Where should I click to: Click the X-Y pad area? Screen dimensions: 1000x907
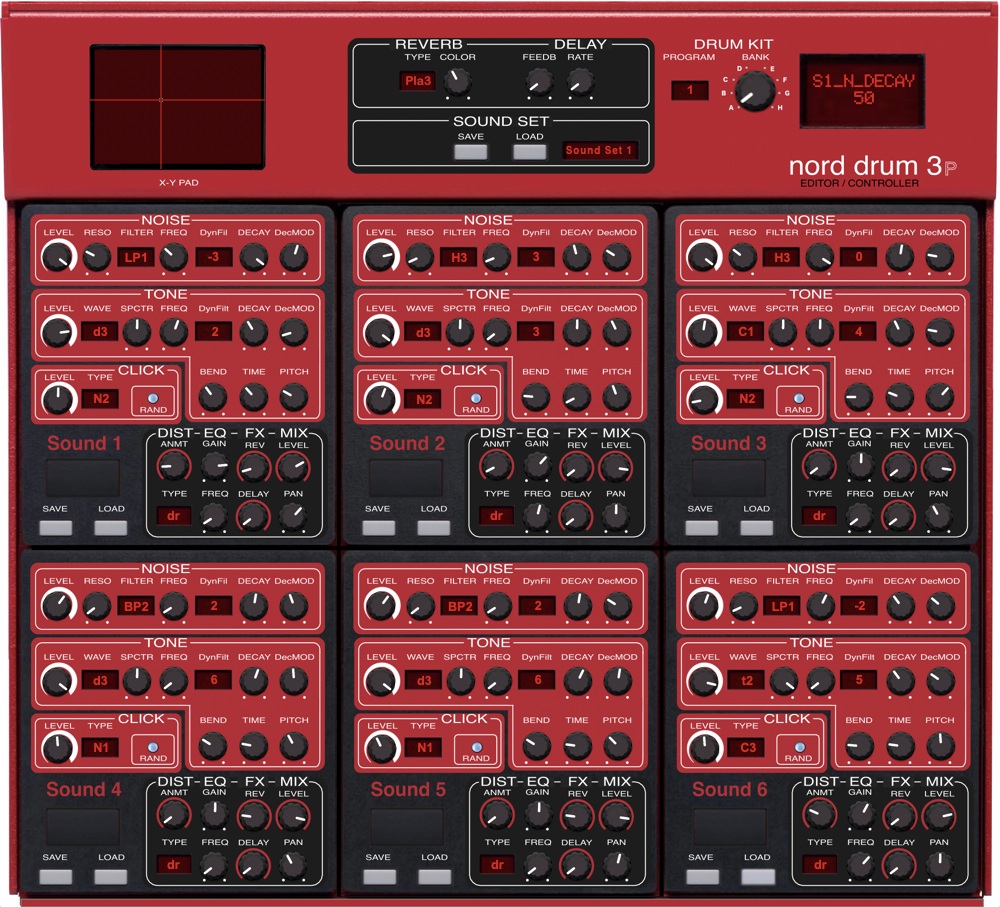tap(178, 107)
